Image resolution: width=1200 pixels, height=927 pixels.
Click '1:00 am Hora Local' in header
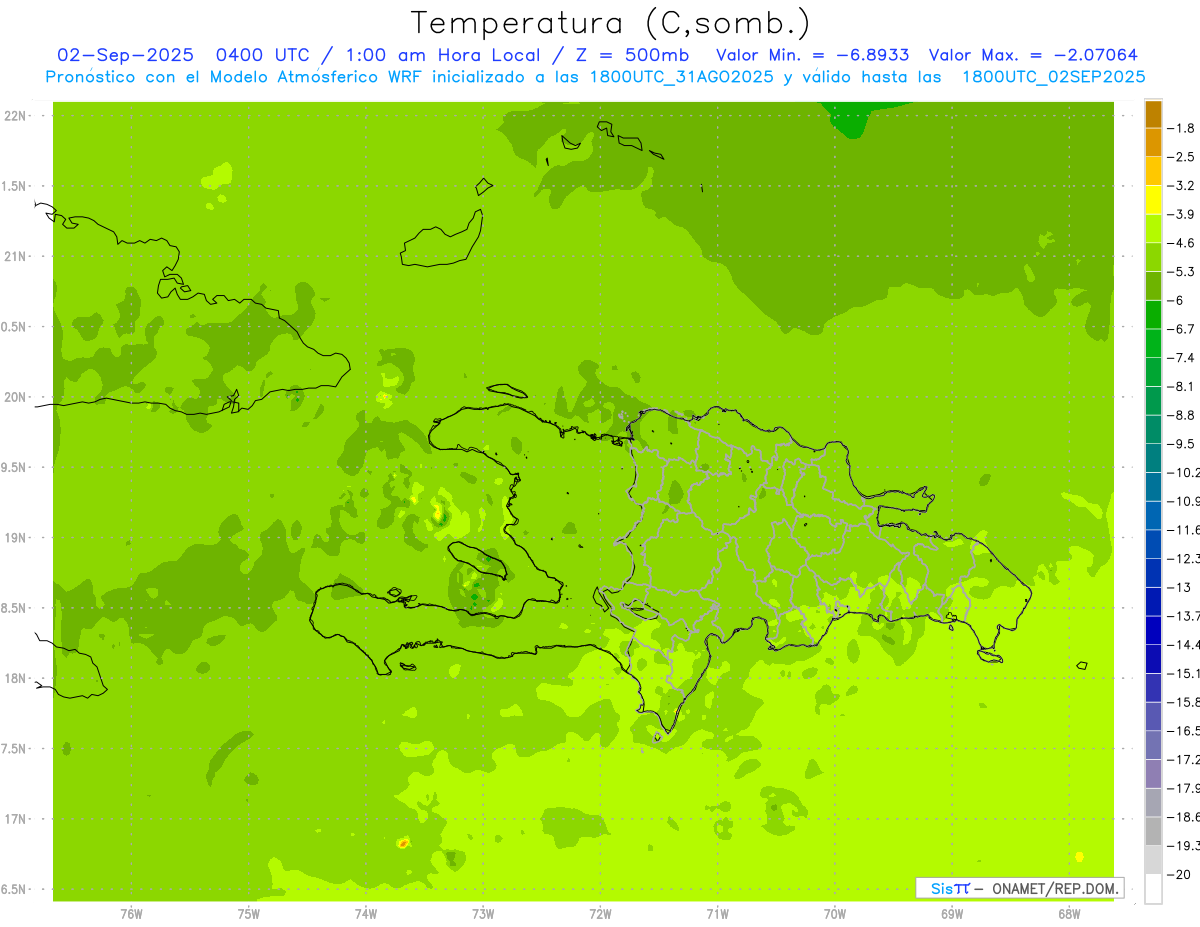click(x=444, y=56)
